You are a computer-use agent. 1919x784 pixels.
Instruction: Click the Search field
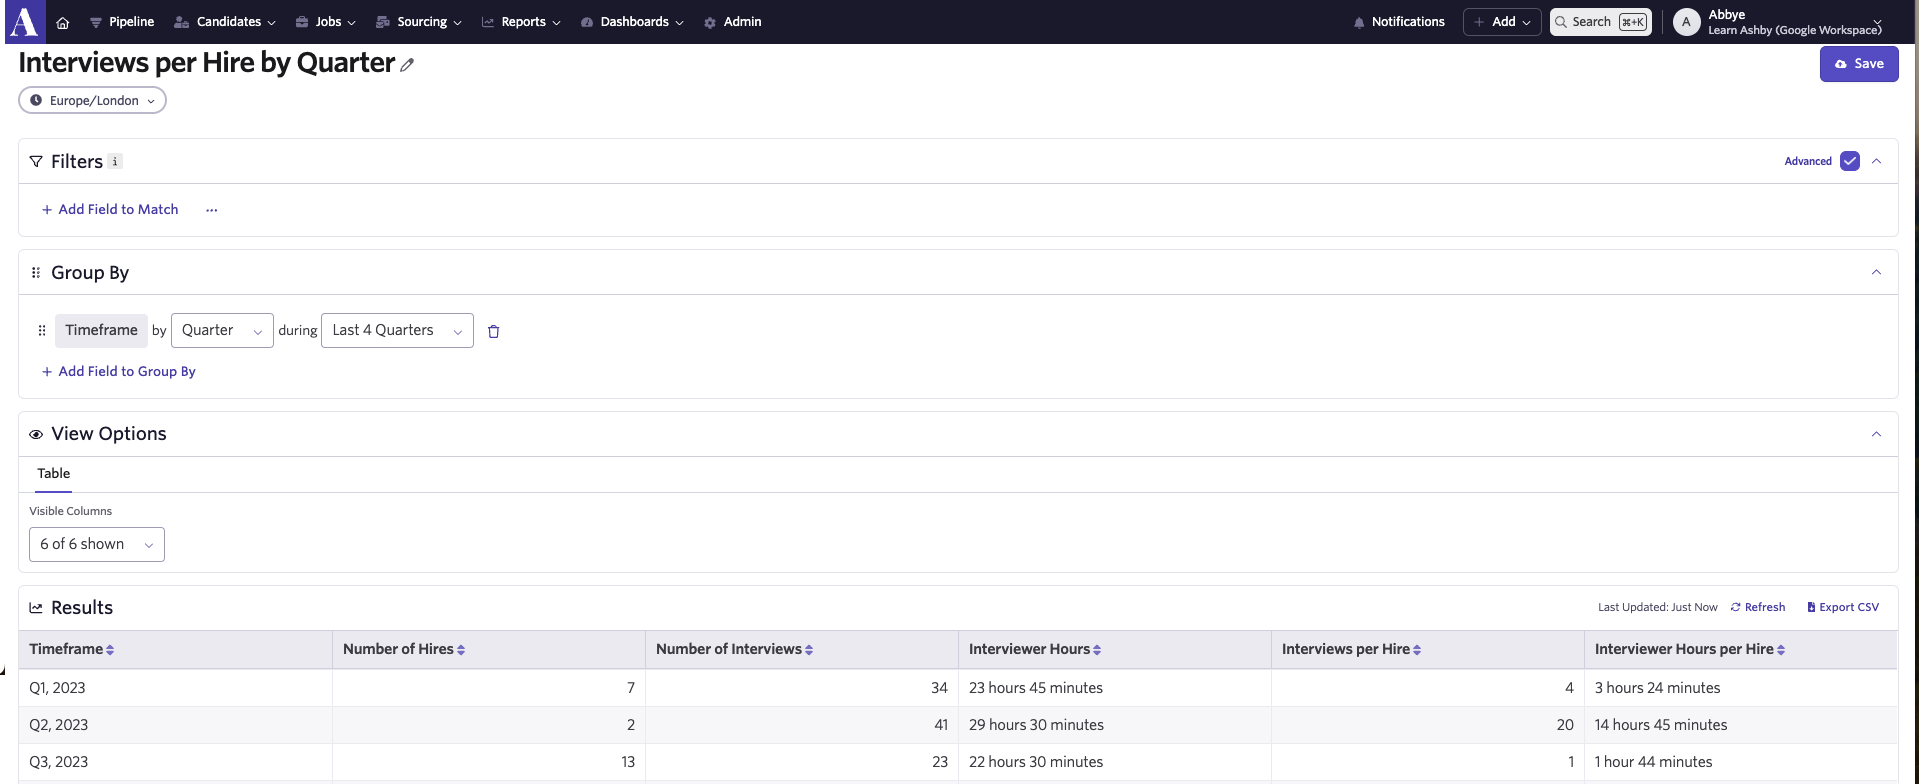(1600, 22)
